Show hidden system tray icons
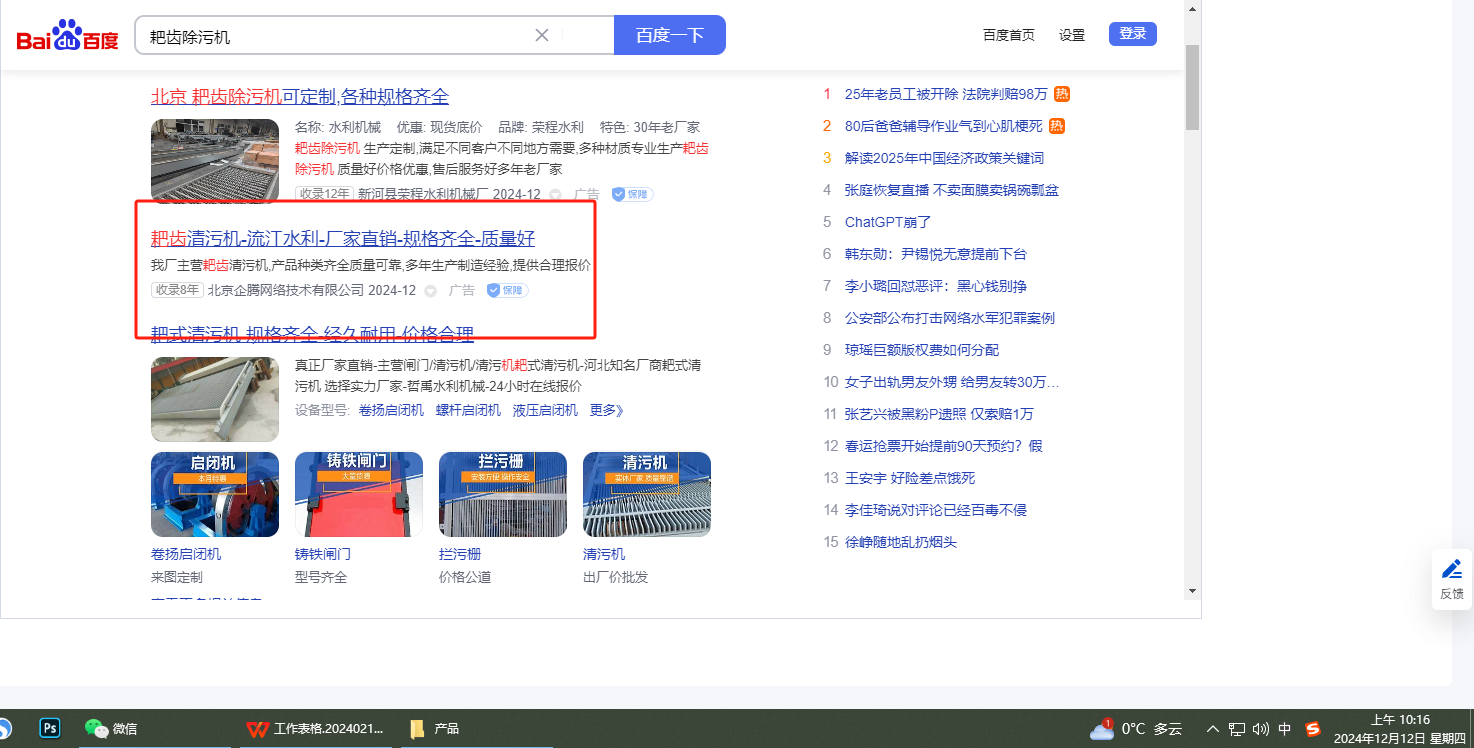This screenshot has width=1474, height=748. point(1213,729)
